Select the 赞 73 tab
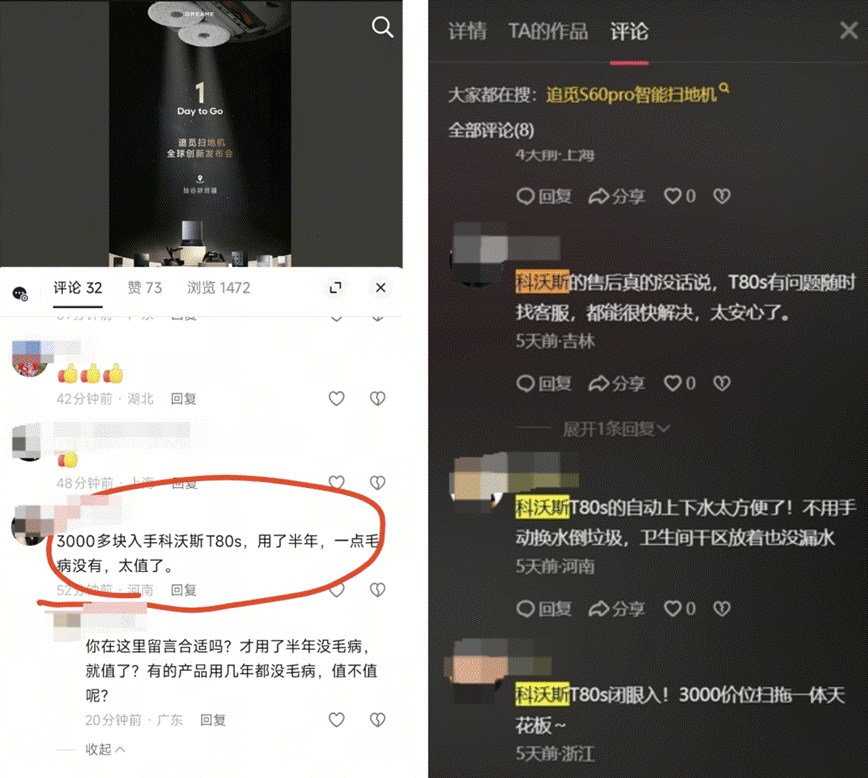The height and width of the screenshot is (778, 868). (144, 287)
